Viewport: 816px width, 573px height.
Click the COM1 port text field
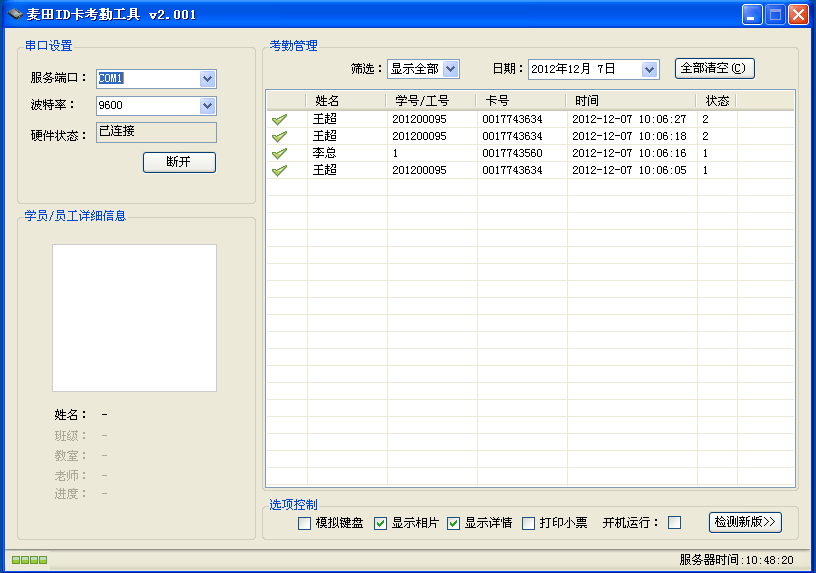pyautogui.click(x=148, y=79)
